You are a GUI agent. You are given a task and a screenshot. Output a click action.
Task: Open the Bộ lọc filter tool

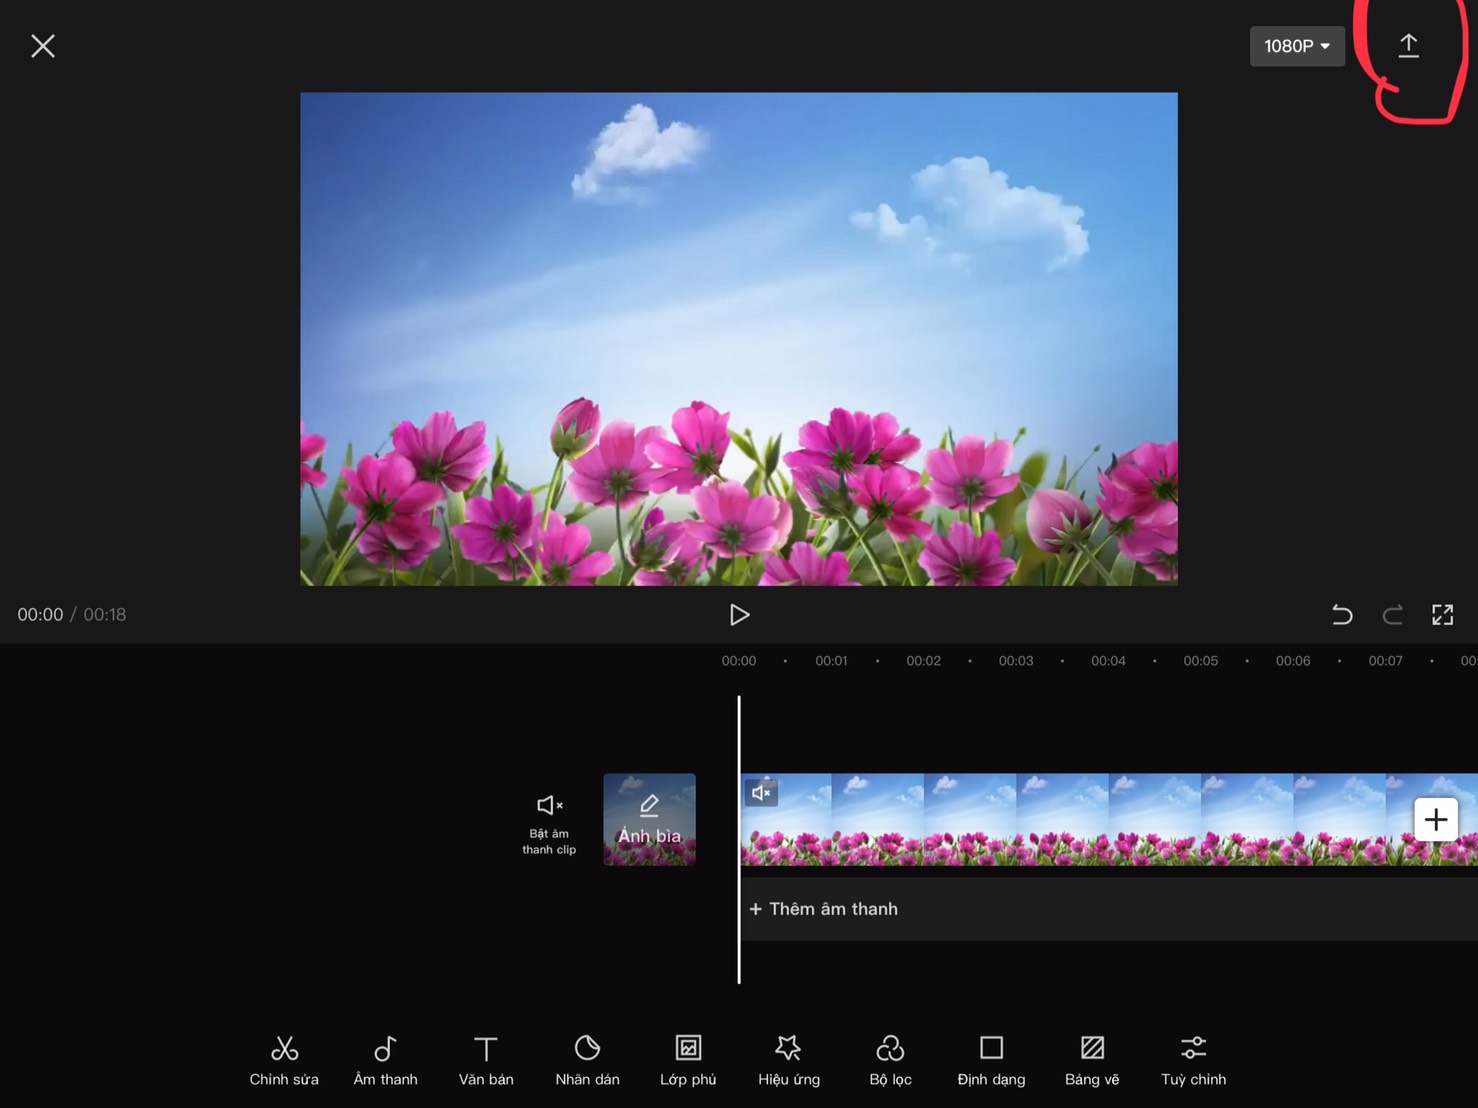890,1060
